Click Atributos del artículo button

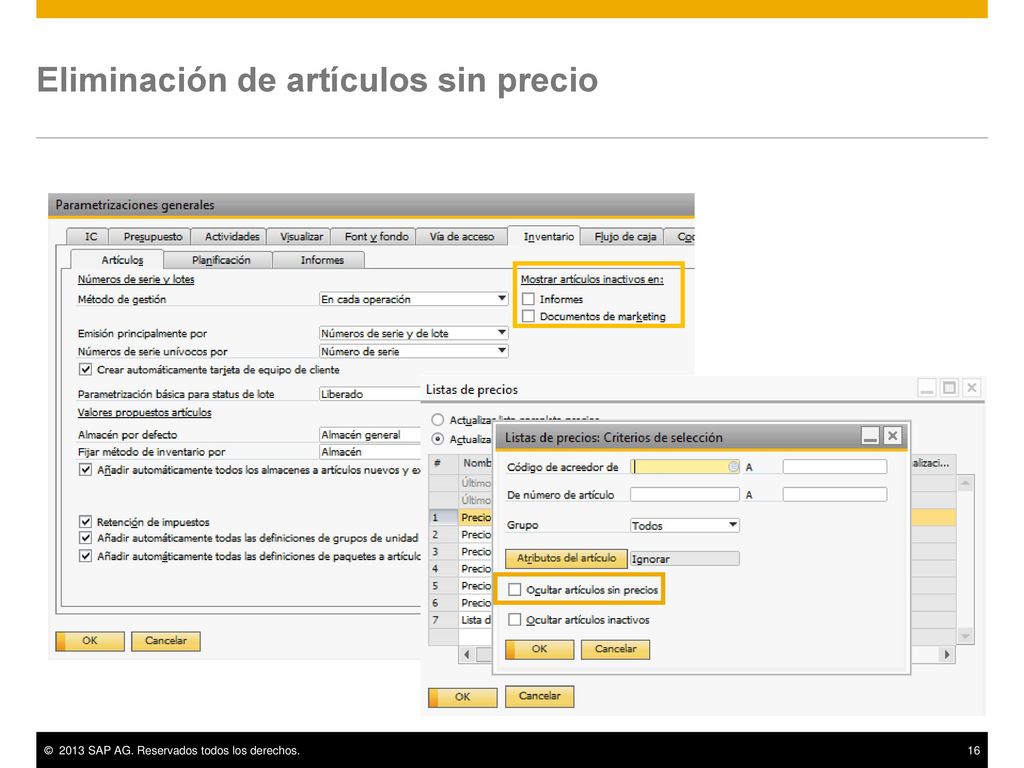566,558
